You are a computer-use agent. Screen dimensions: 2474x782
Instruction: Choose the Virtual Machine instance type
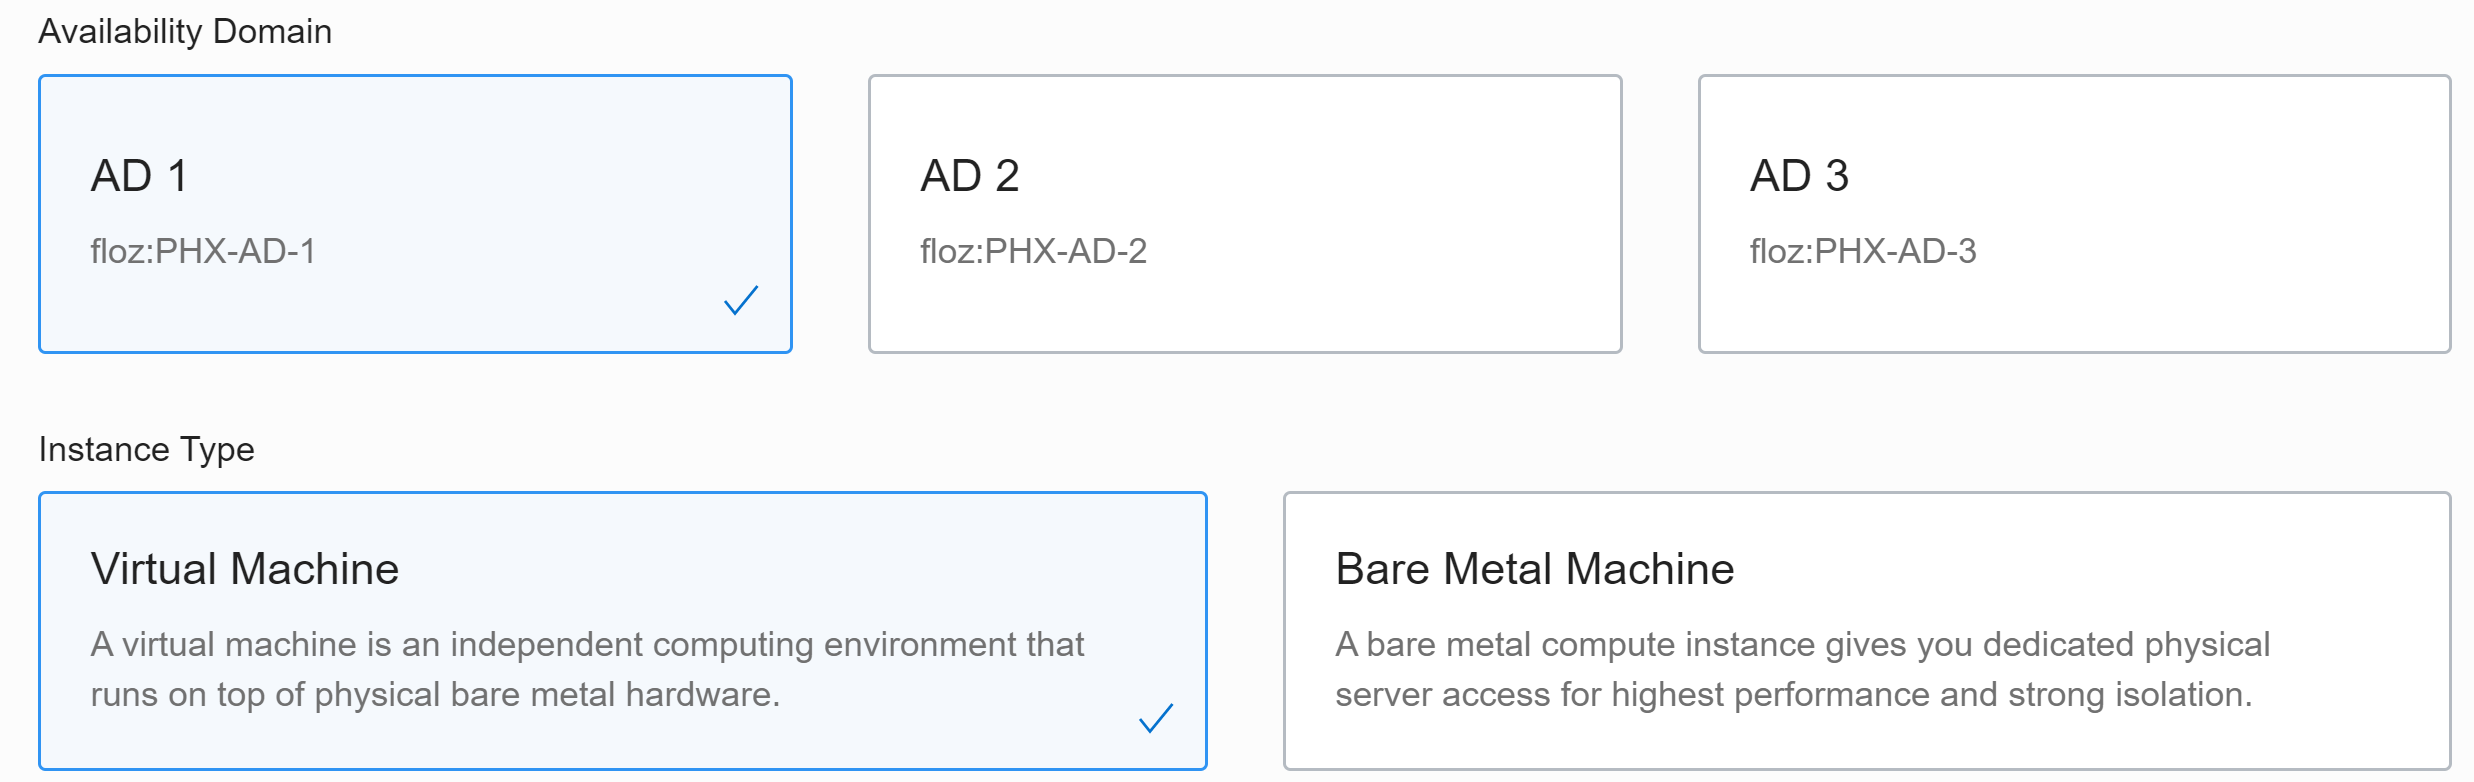click(x=622, y=630)
